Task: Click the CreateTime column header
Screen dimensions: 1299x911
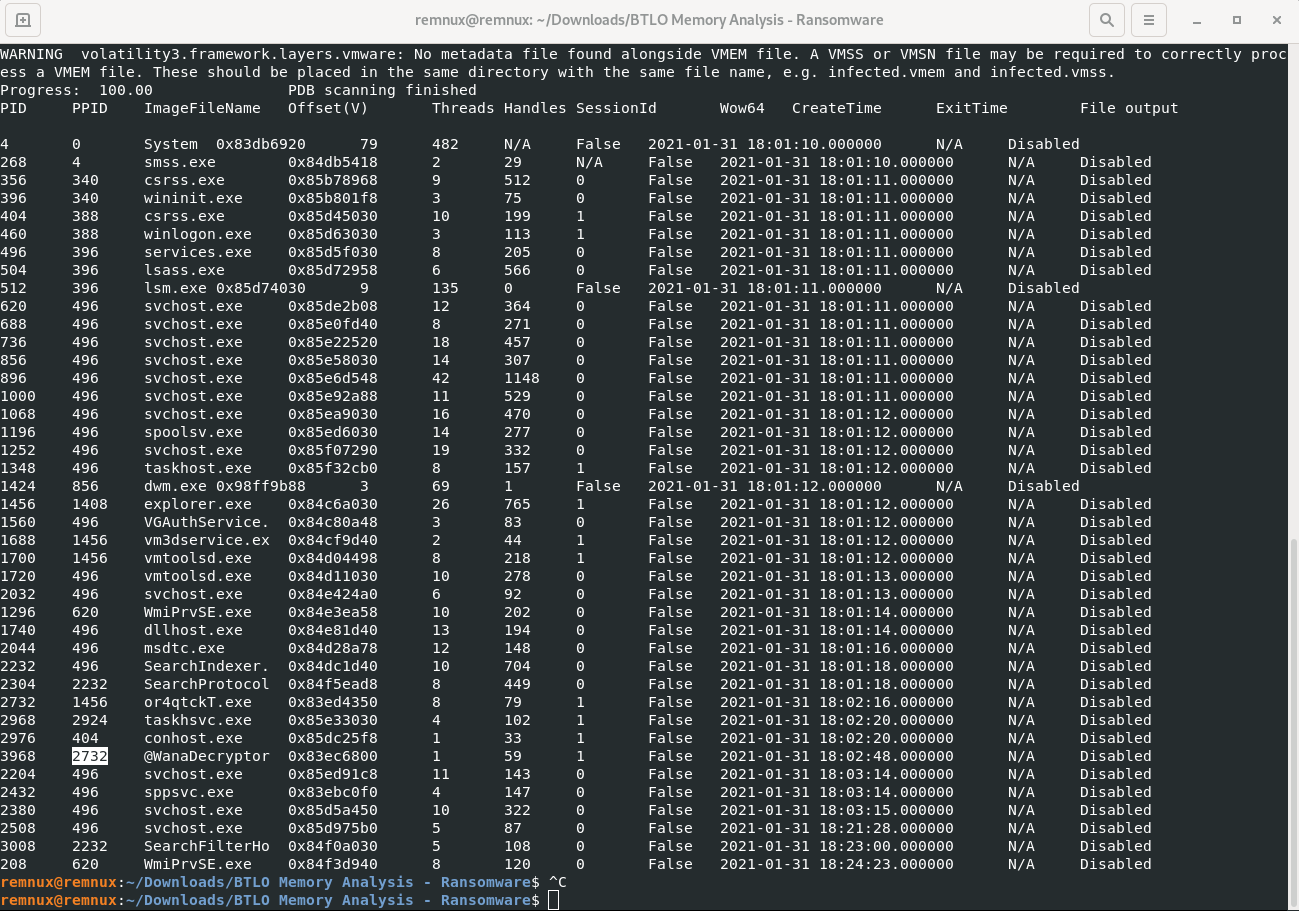Action: coord(837,108)
